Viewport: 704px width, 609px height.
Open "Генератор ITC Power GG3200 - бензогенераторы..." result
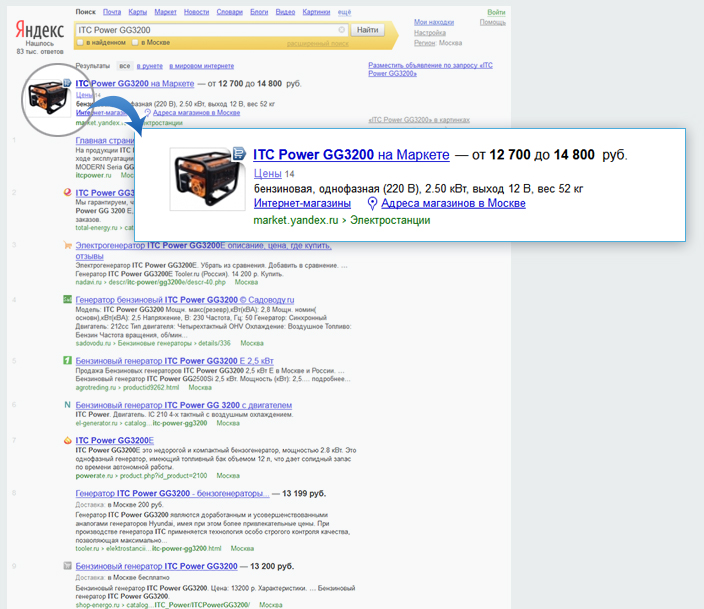(172, 494)
